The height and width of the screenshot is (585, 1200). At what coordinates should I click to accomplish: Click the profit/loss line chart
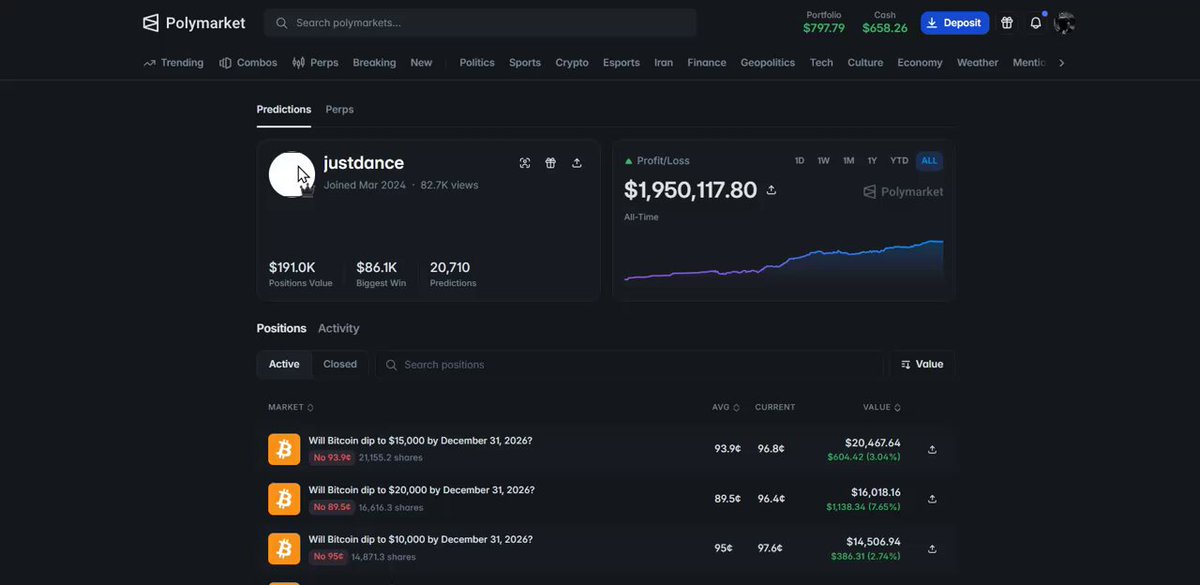click(783, 260)
